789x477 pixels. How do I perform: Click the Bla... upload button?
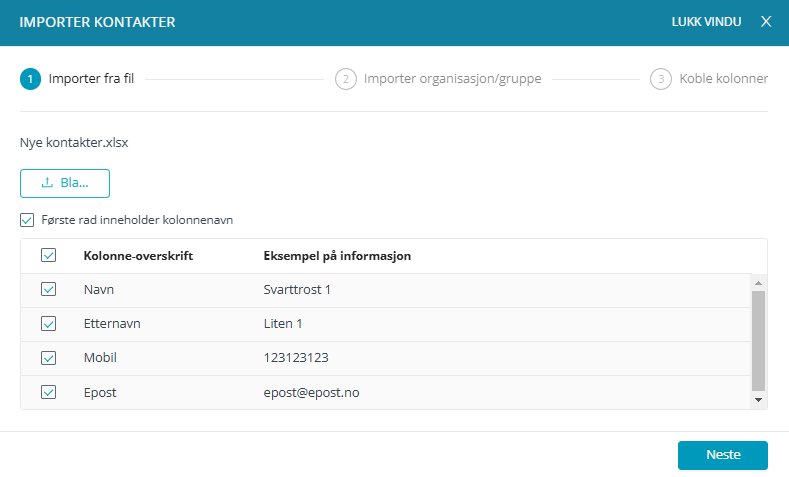(65, 183)
